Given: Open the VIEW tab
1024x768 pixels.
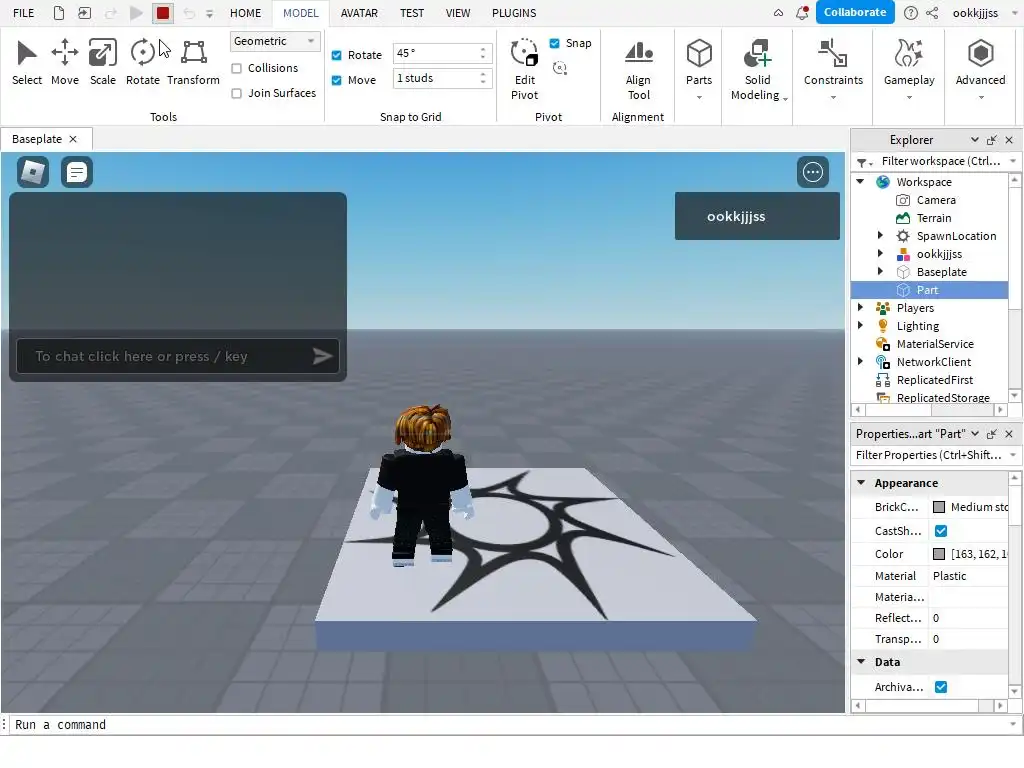Looking at the screenshot, I should coord(458,13).
